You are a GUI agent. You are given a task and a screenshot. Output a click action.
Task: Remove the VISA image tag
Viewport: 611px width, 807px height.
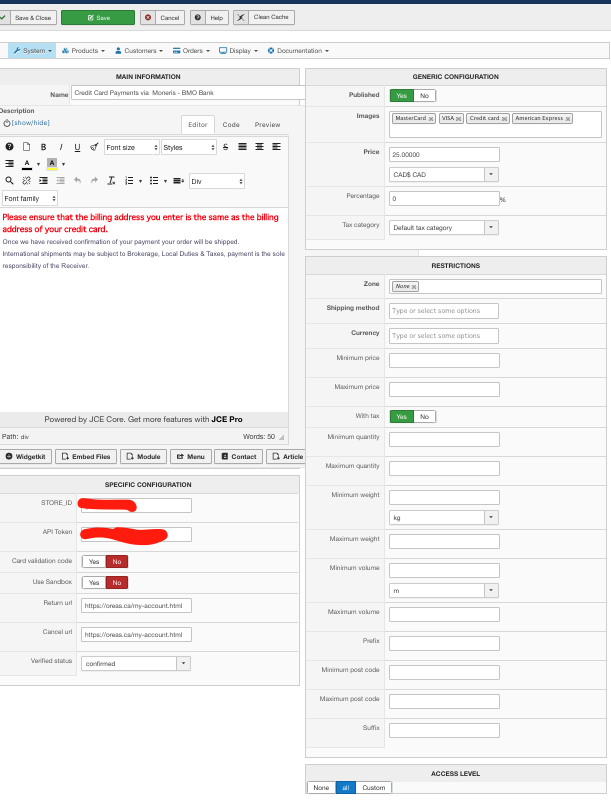[458, 119]
